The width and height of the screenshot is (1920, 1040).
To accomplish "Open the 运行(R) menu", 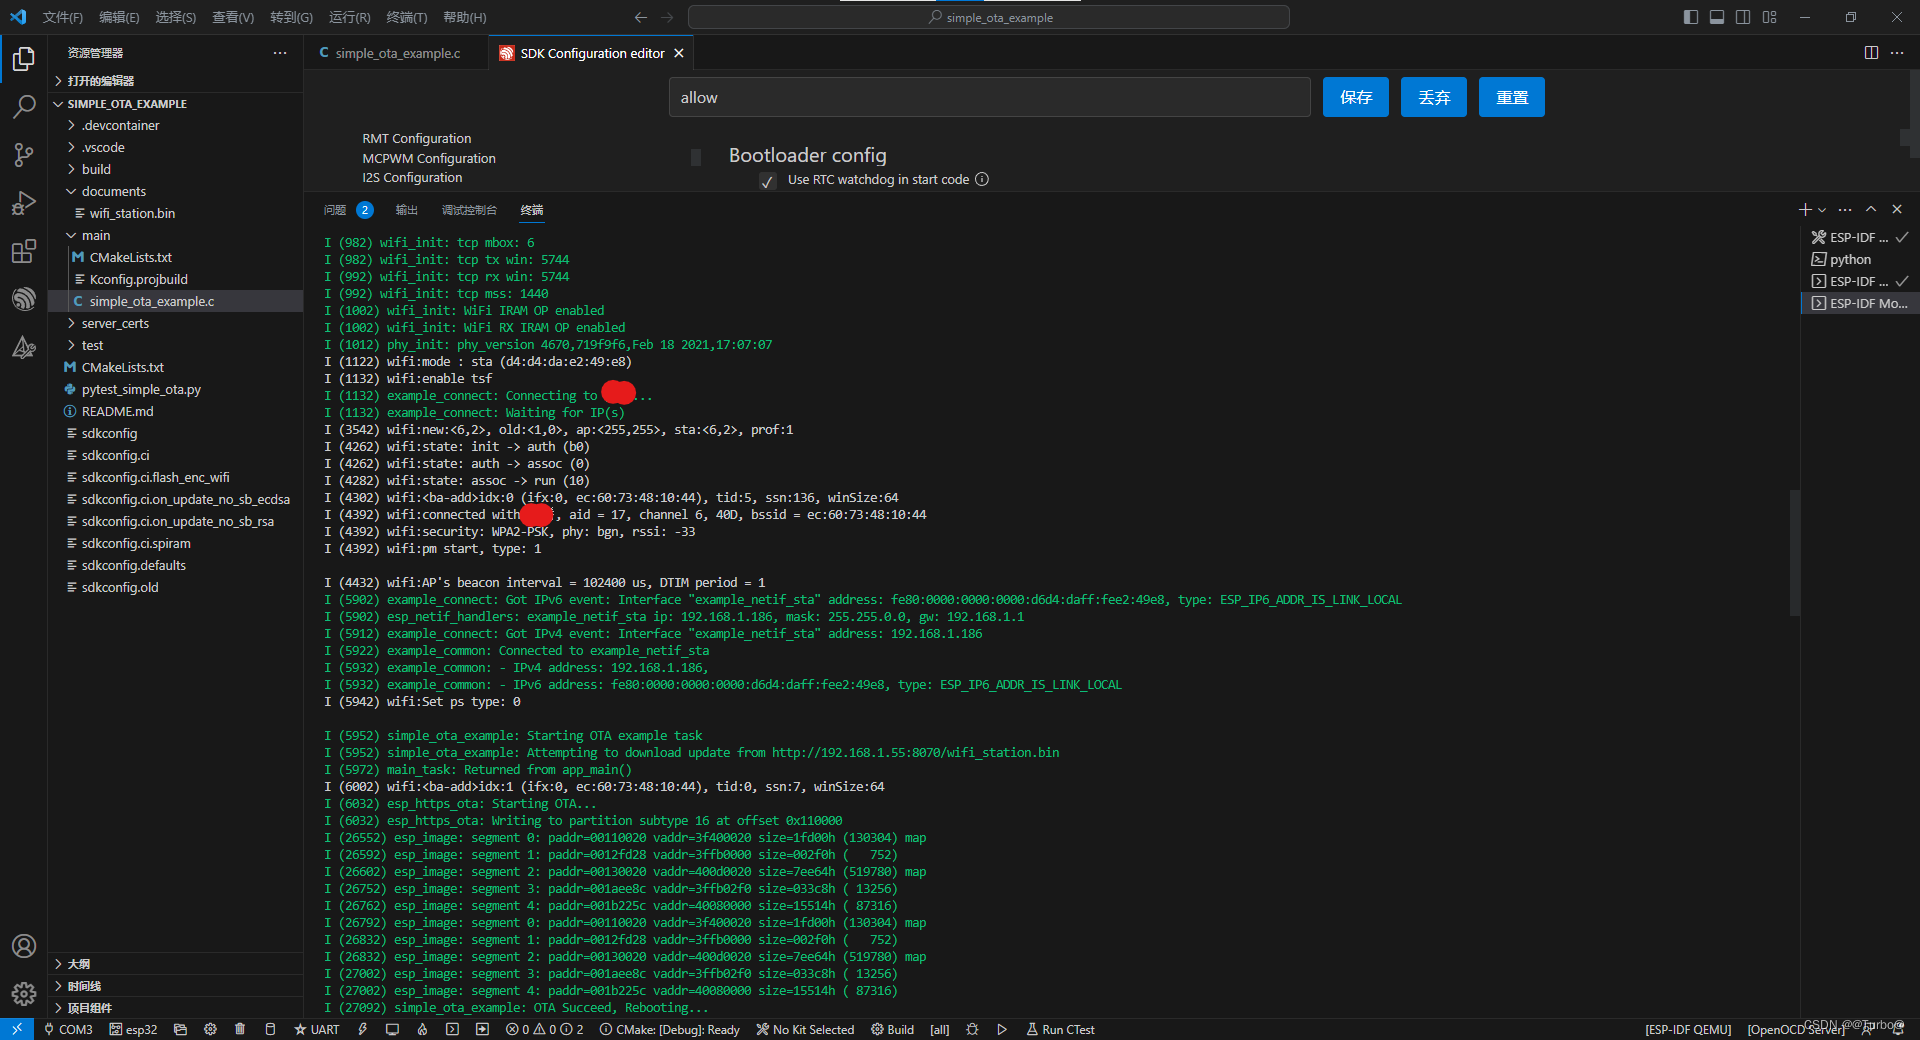I will coord(349,17).
